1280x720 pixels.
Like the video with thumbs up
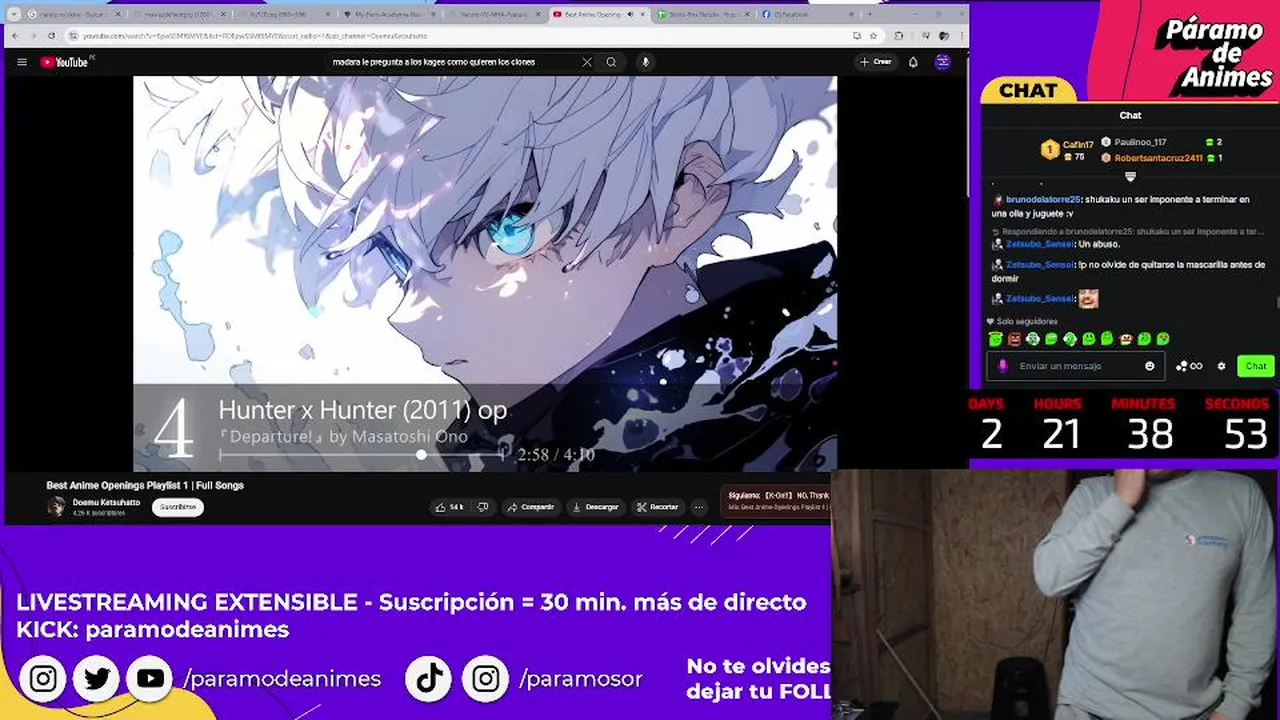(449, 507)
